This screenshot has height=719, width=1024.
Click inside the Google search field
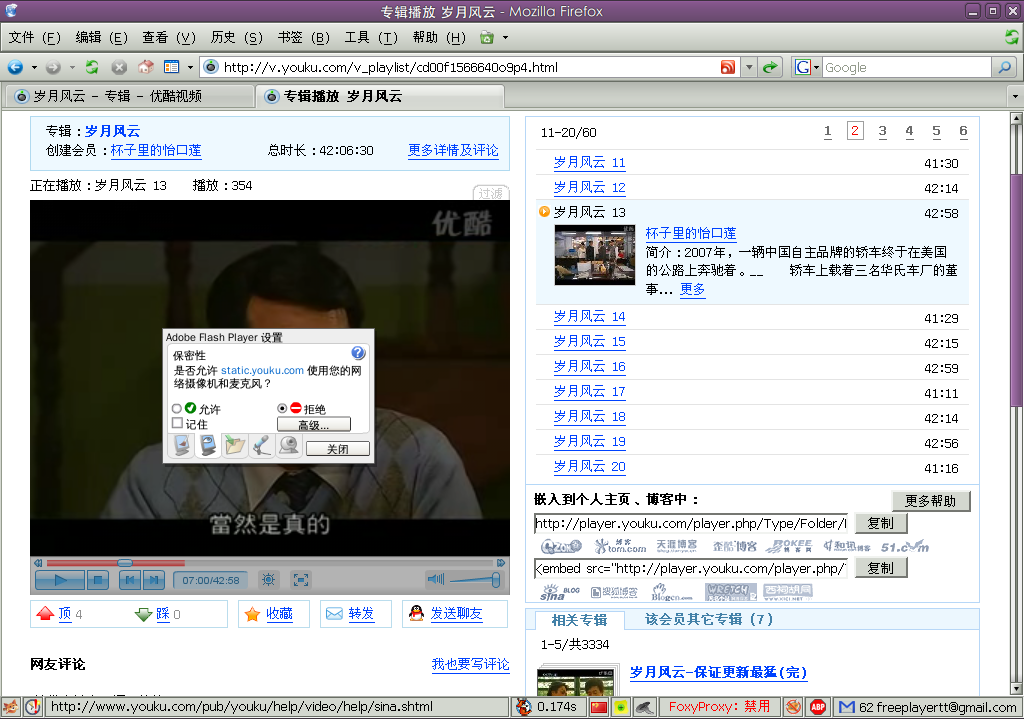tap(906, 67)
